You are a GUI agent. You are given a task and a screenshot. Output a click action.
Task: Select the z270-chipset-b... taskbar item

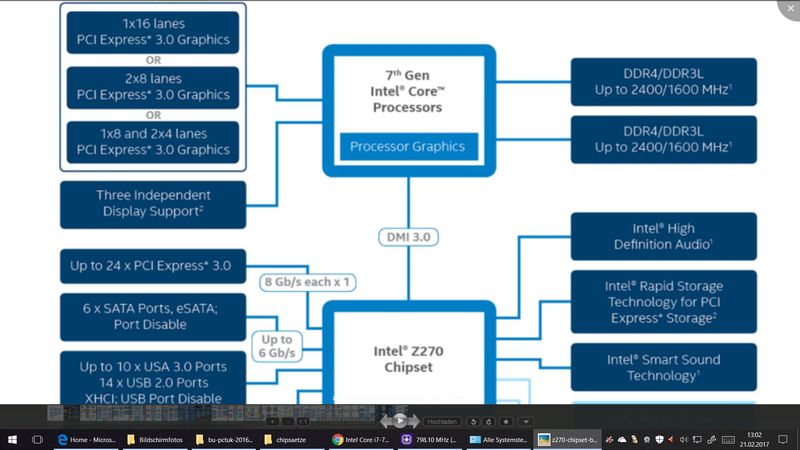click(568, 439)
